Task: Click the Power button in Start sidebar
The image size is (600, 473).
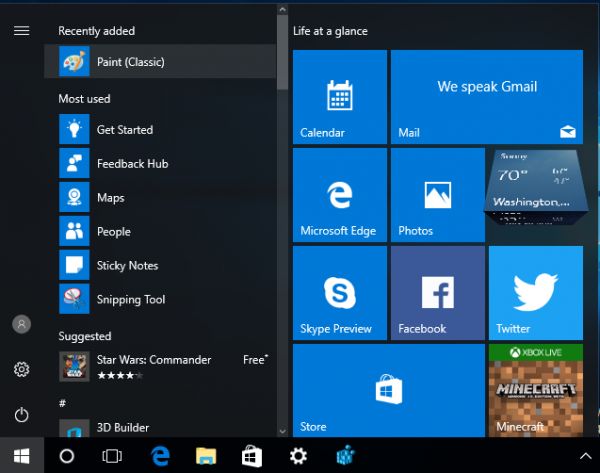Action: (21, 415)
